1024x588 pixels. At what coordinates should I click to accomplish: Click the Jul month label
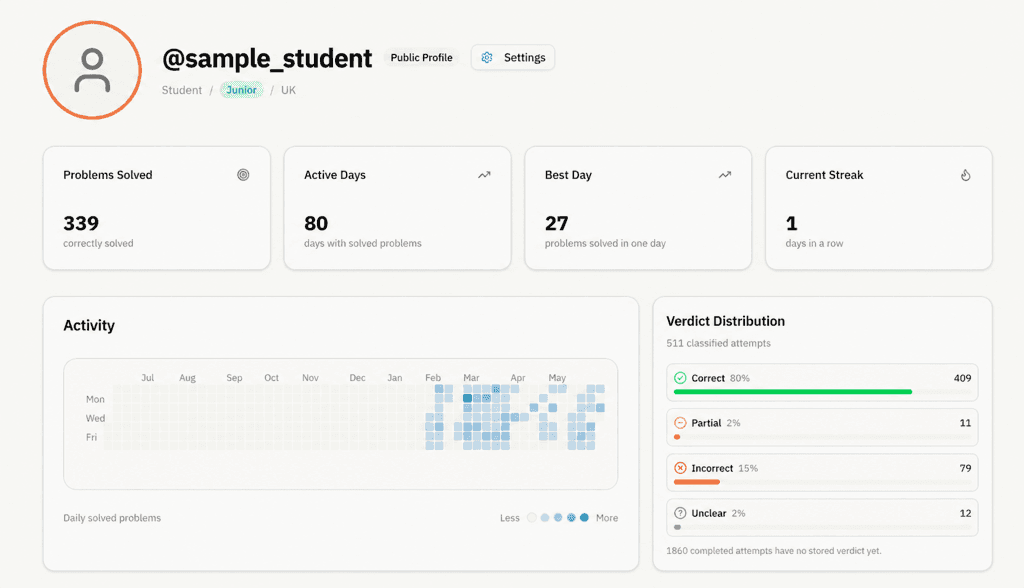[x=148, y=378]
